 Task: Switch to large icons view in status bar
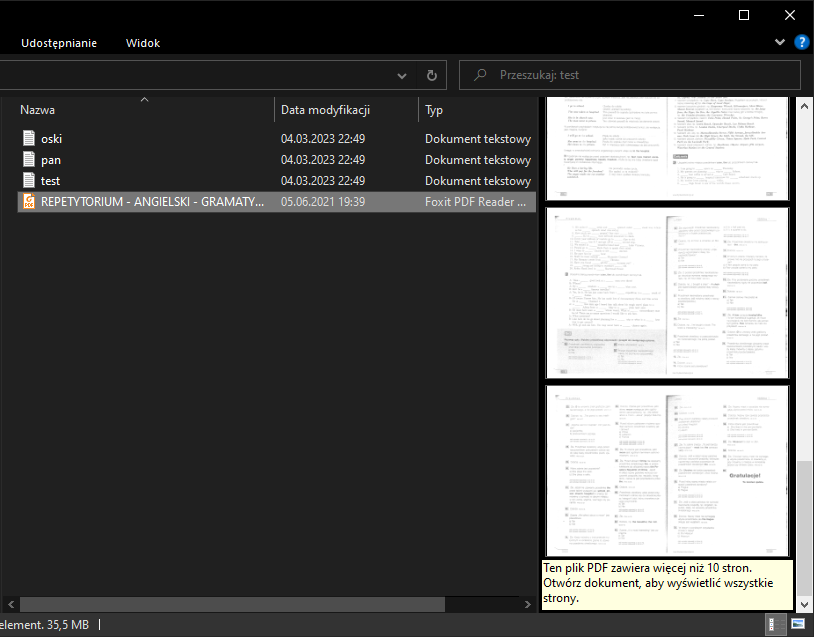(797, 624)
